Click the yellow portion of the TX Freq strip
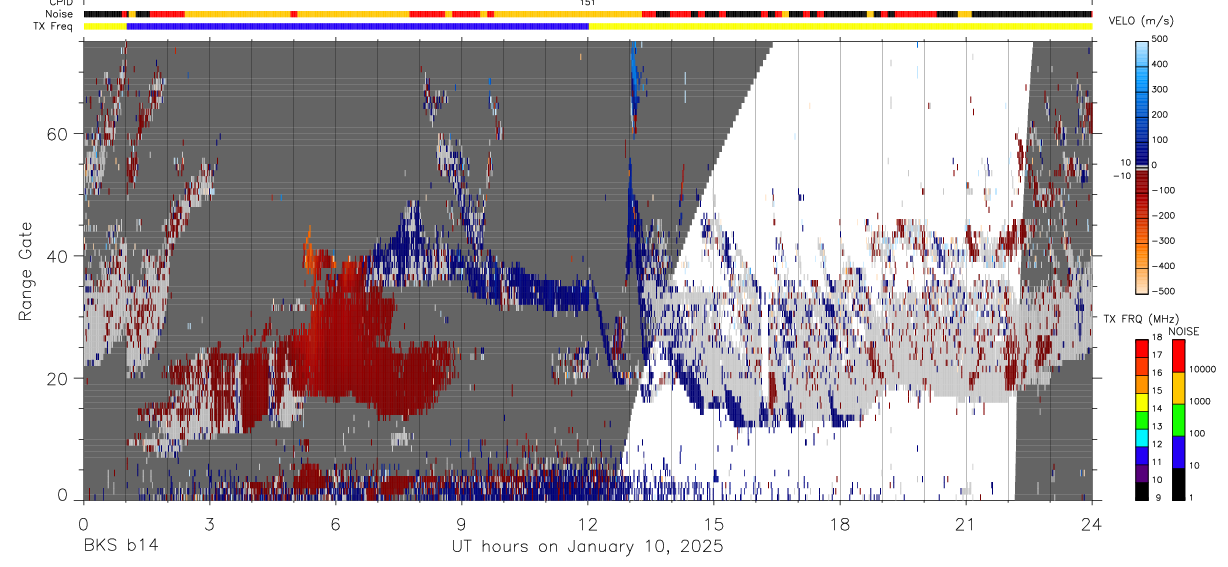This screenshot has width=1228, height=567. pyautogui.click(x=840, y=26)
